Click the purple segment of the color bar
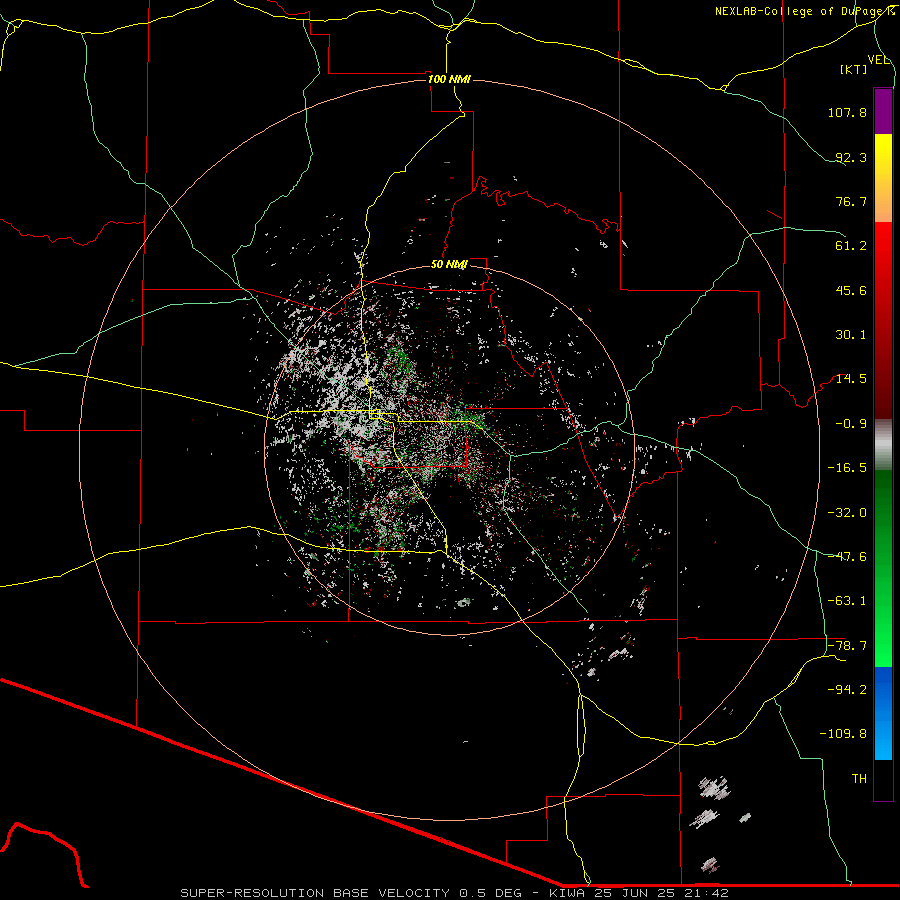This screenshot has height=900, width=900. tap(883, 111)
